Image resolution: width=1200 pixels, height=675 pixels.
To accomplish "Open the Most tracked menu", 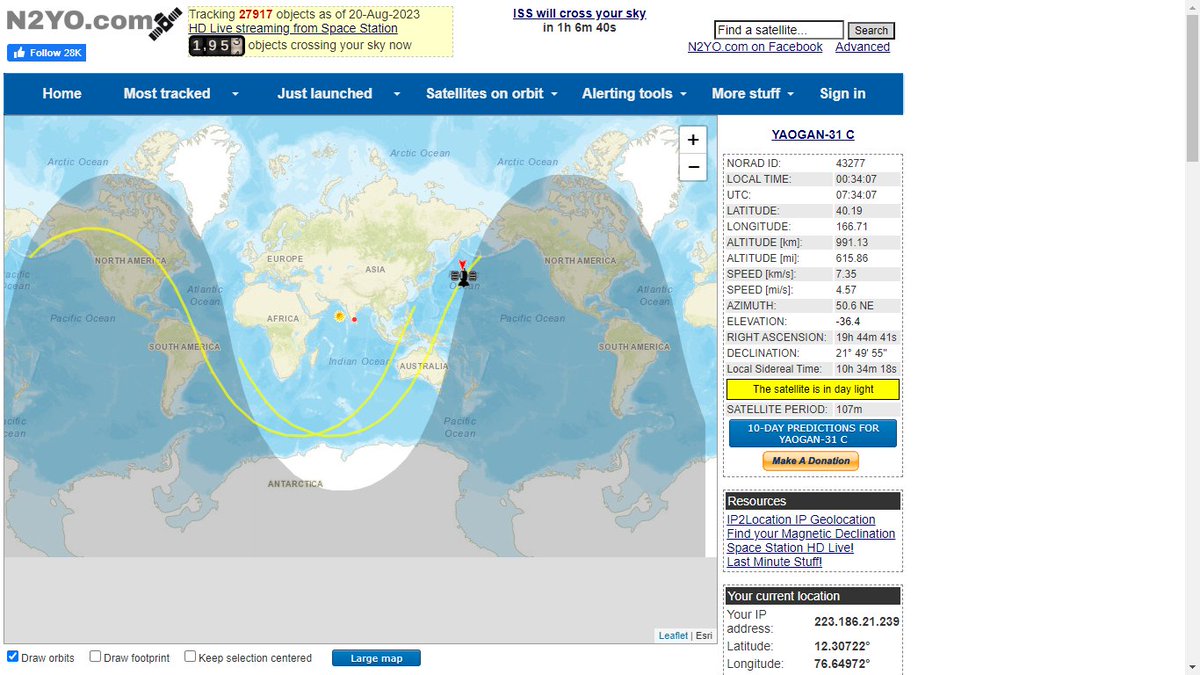I will point(167,93).
